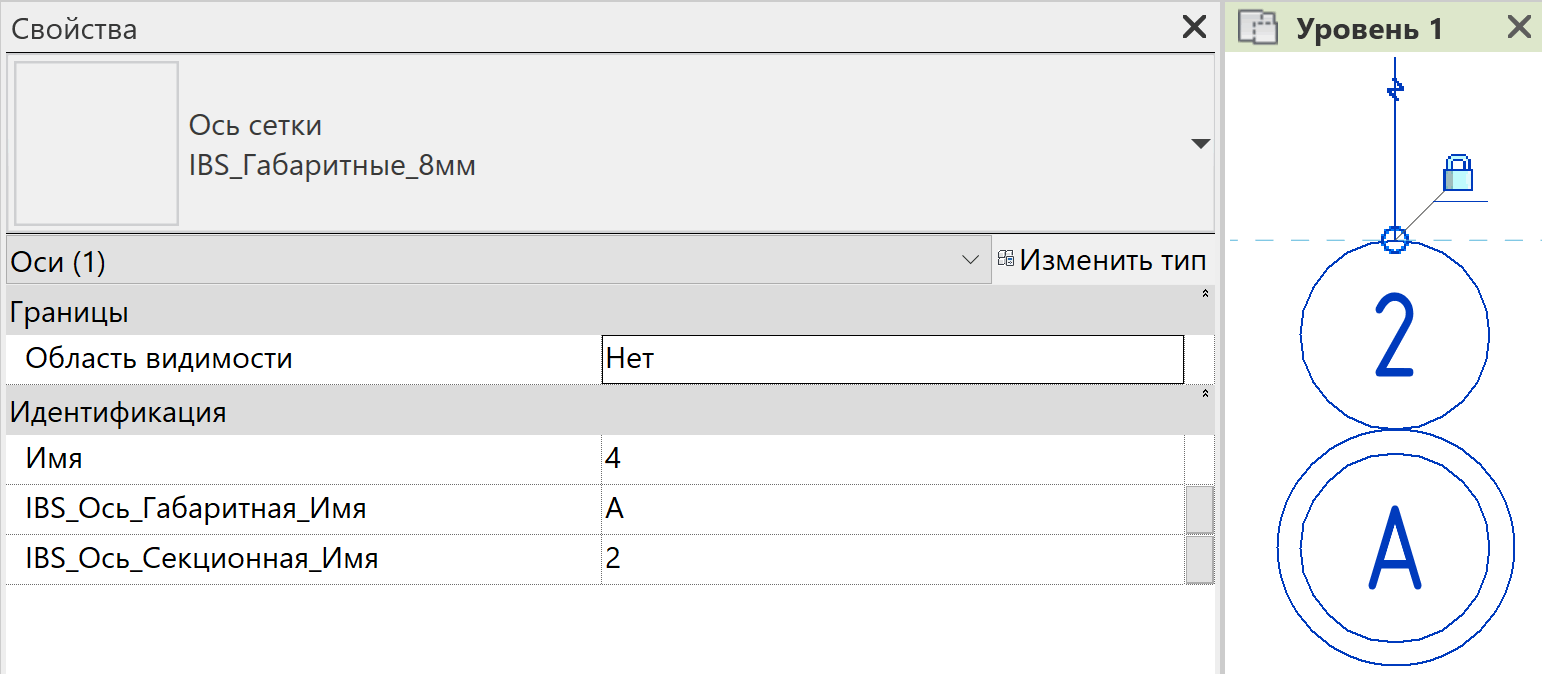Close the Уровень 1 view tab
This screenshot has height=674, width=1542.
[x=1519, y=28]
